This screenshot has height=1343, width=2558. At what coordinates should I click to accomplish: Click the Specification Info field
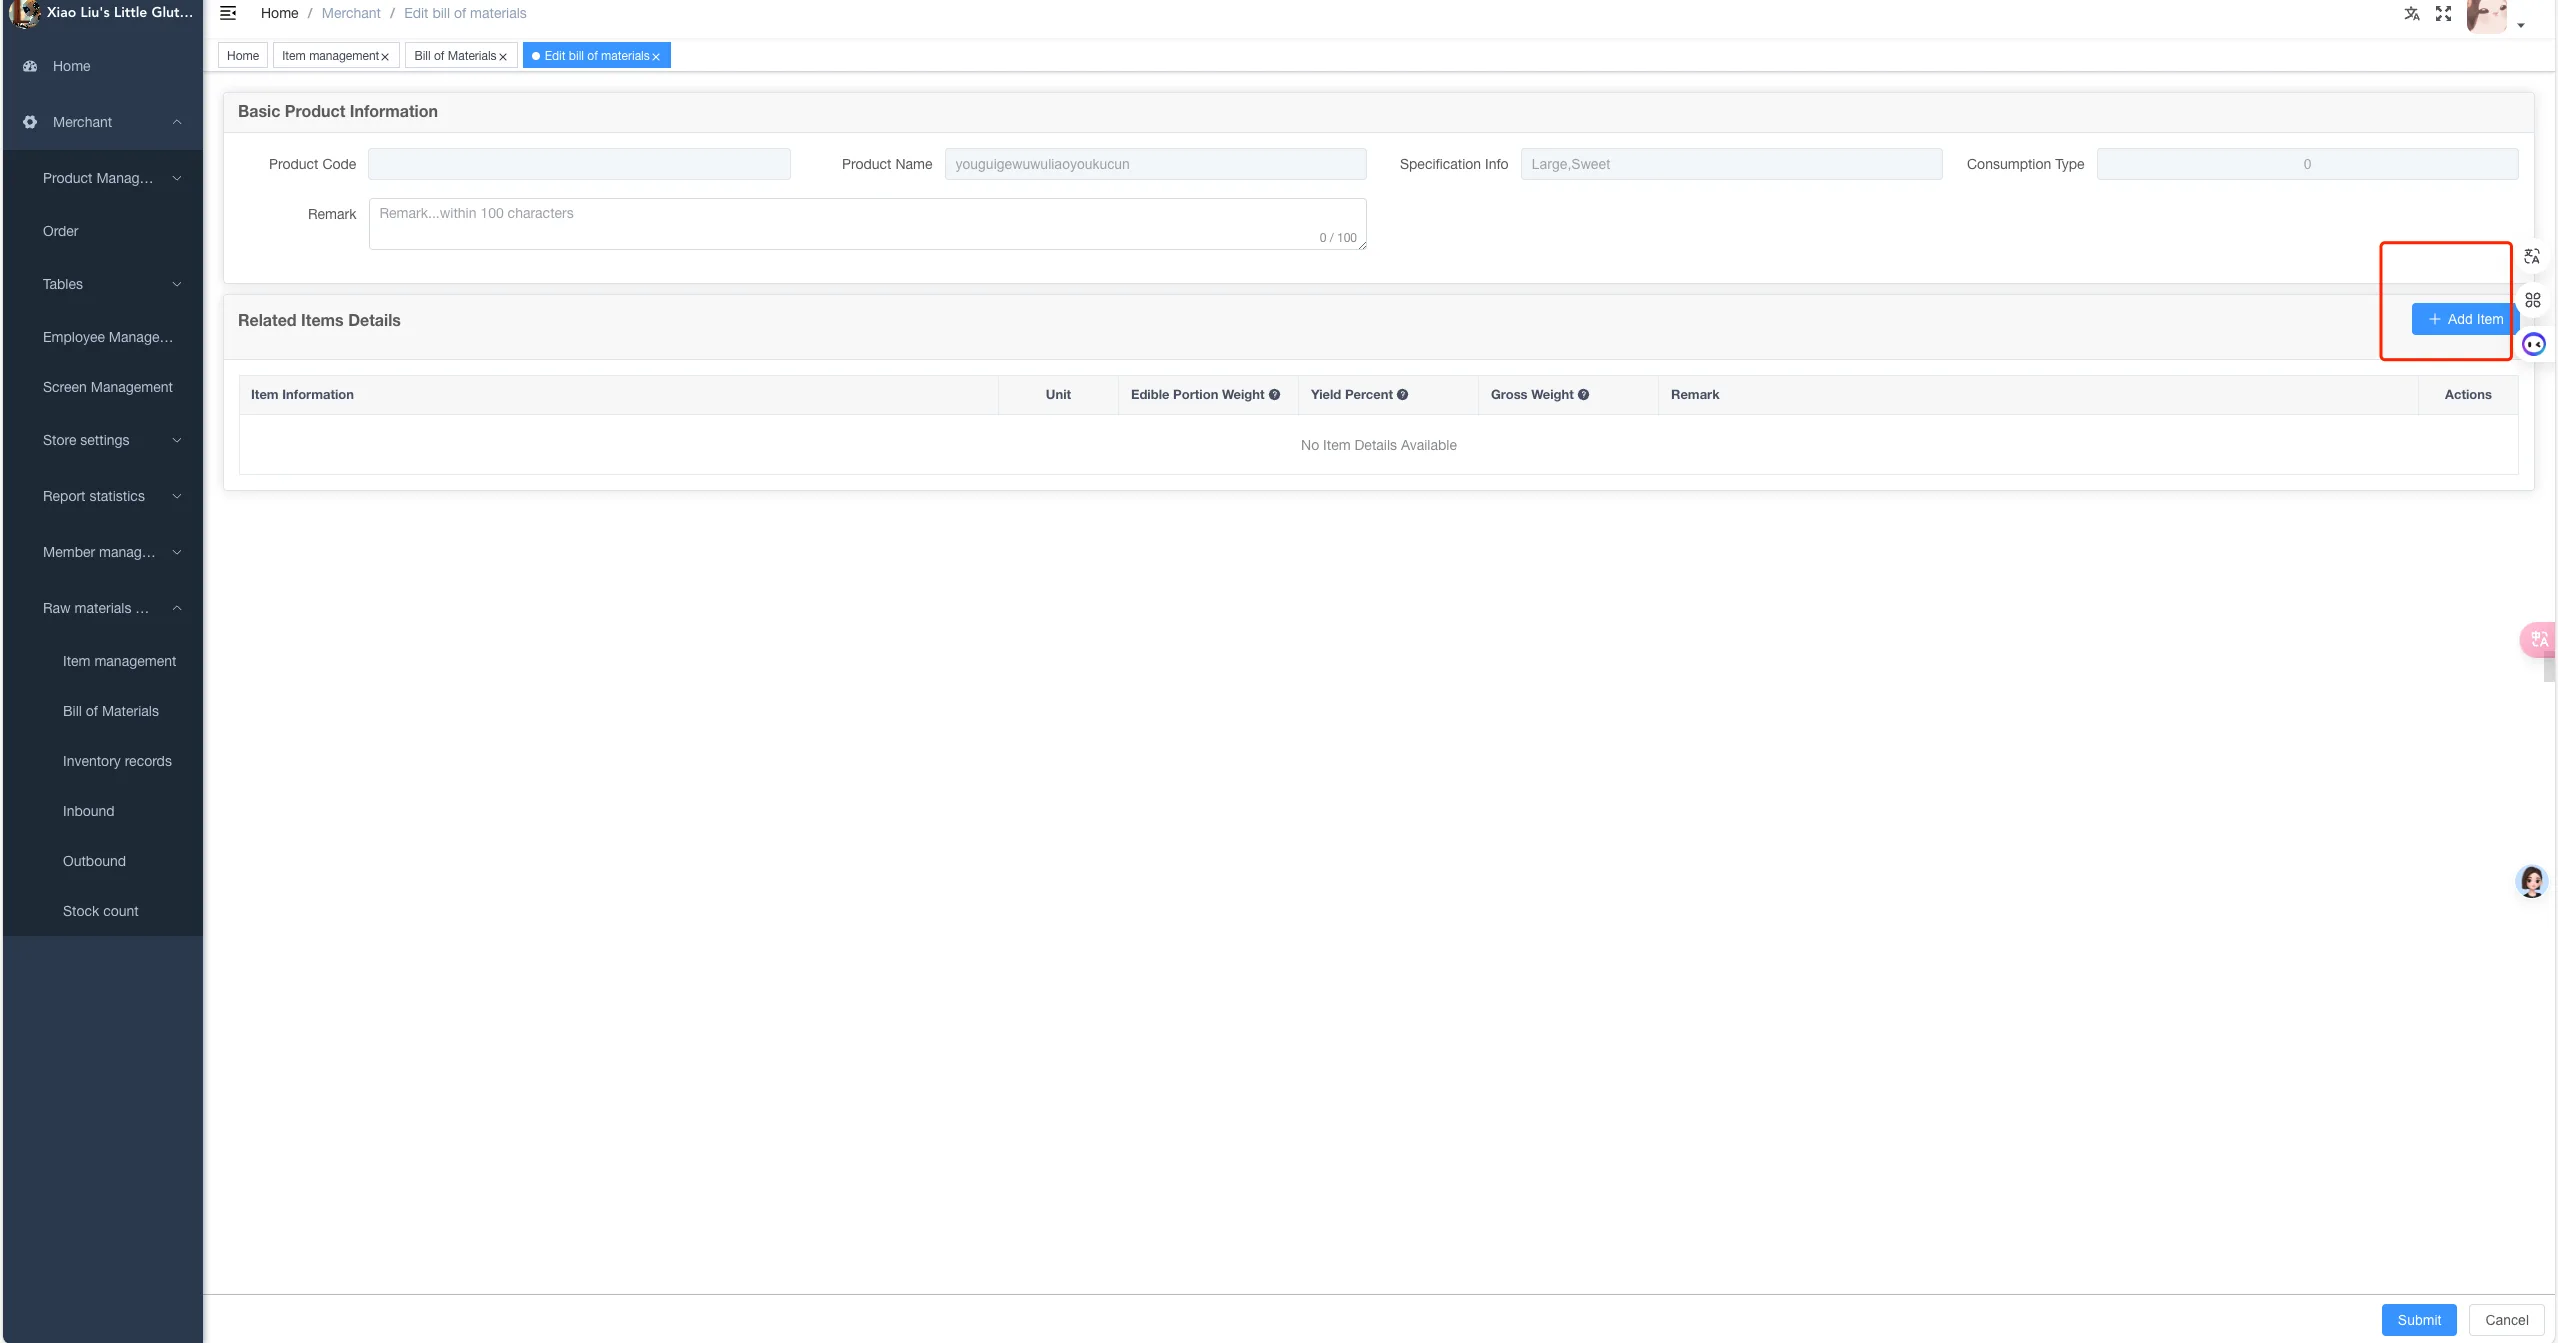pos(1731,164)
